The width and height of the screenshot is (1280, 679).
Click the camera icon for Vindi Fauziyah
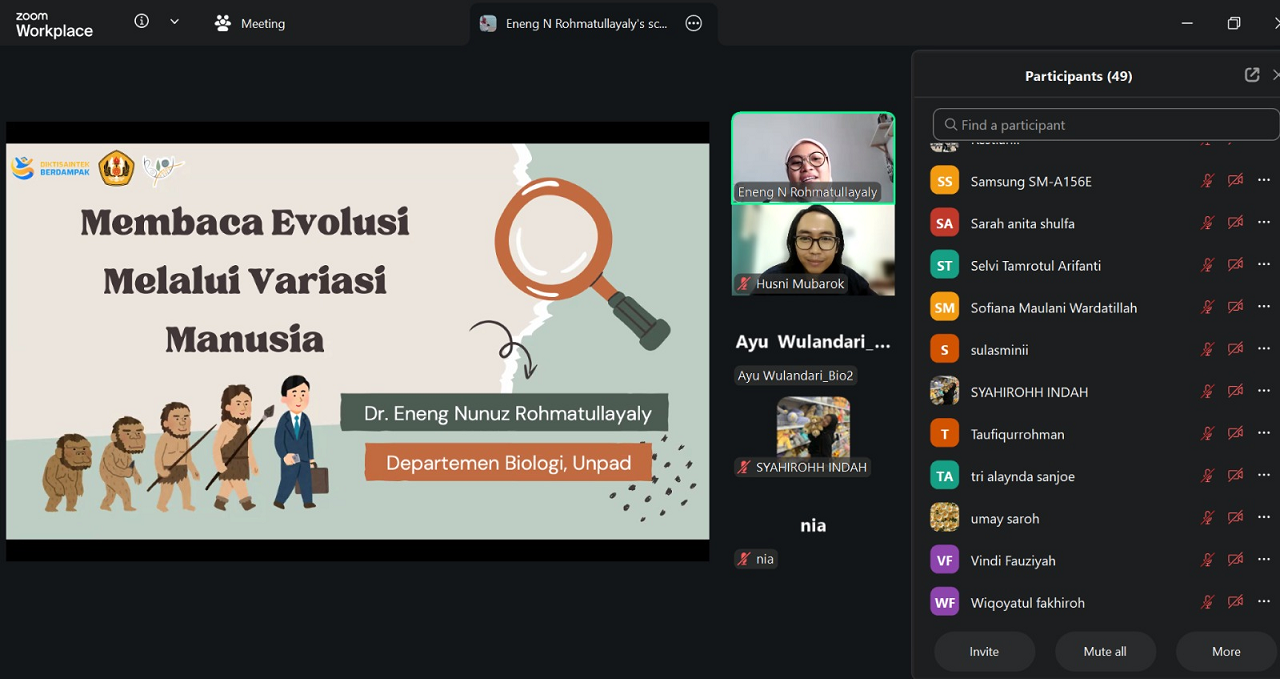[x=1236, y=560]
